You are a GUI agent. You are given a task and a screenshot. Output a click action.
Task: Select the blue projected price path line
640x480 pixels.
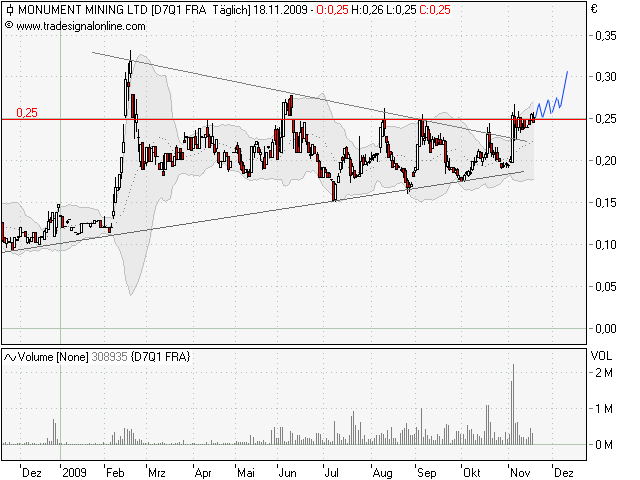(551, 95)
